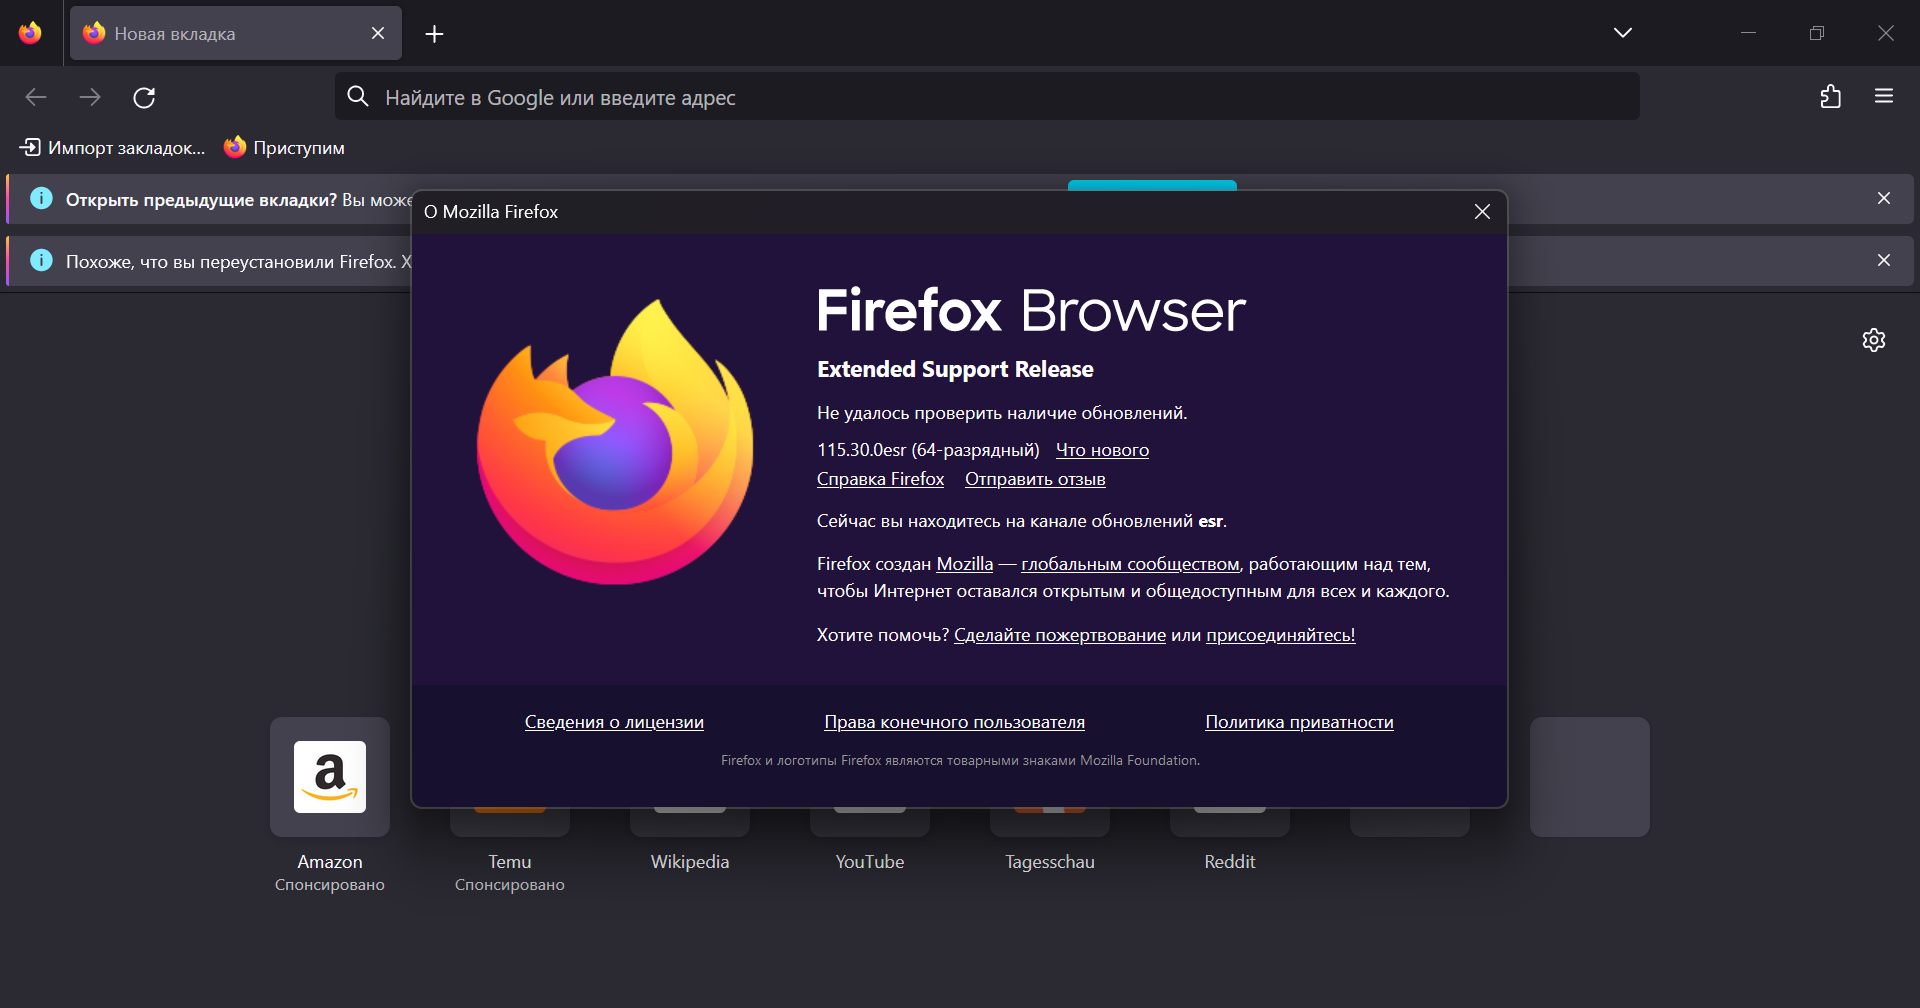The image size is (1920, 1008).
Task: Expand the list all tabs chevron
Action: tap(1622, 33)
